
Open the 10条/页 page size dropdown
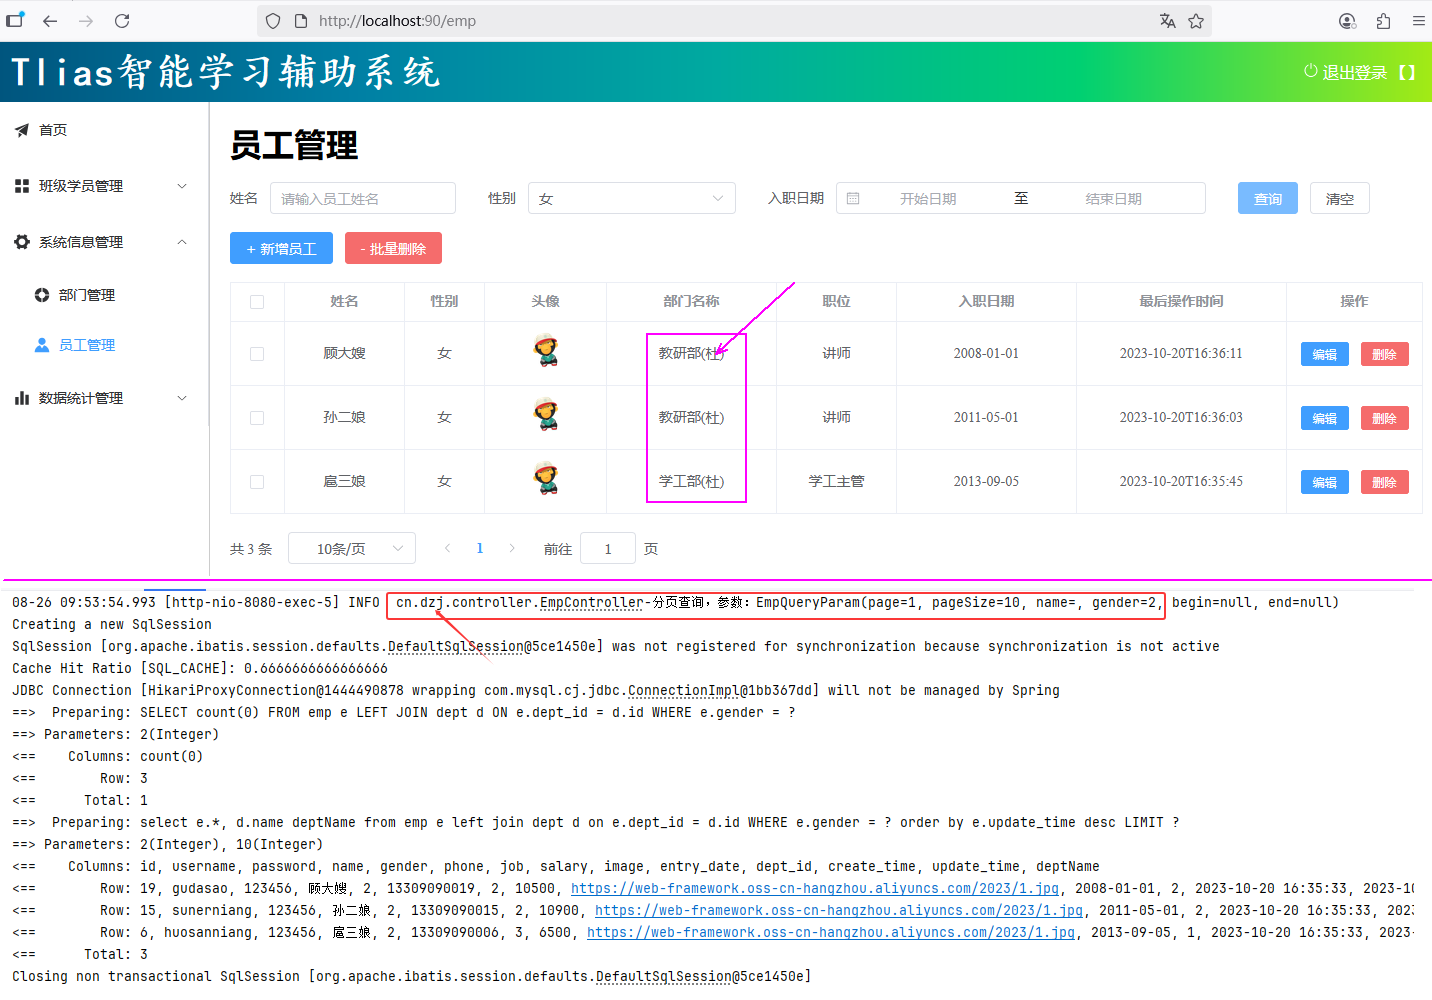pos(352,549)
